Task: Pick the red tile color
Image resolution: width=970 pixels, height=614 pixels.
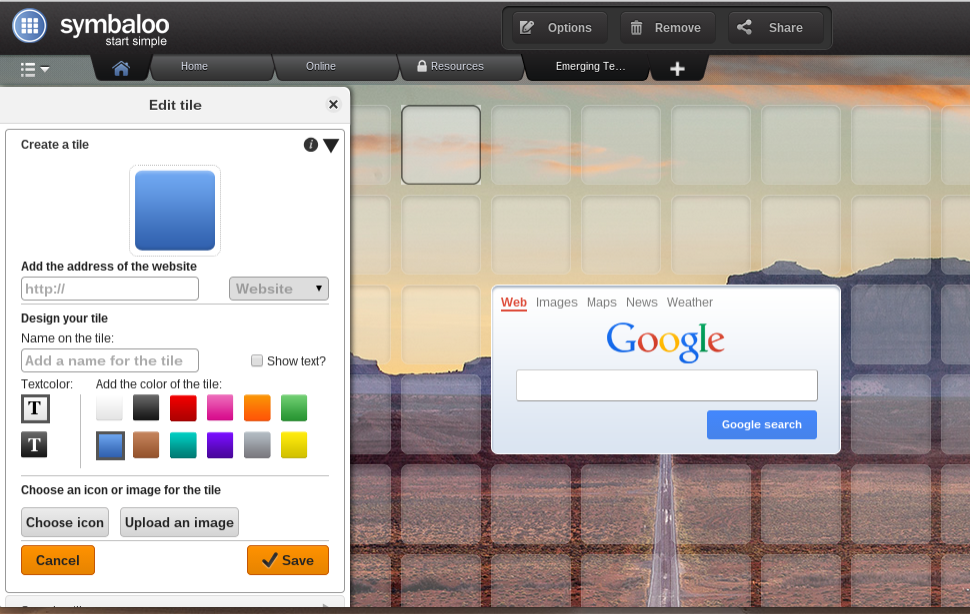Action: pyautogui.click(x=183, y=408)
